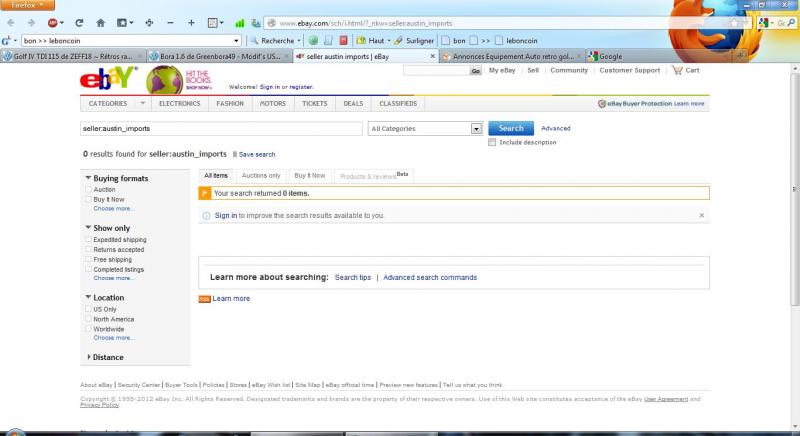Image resolution: width=800 pixels, height=436 pixels.
Task: Open the Firefox menu button
Action: coord(27,5)
